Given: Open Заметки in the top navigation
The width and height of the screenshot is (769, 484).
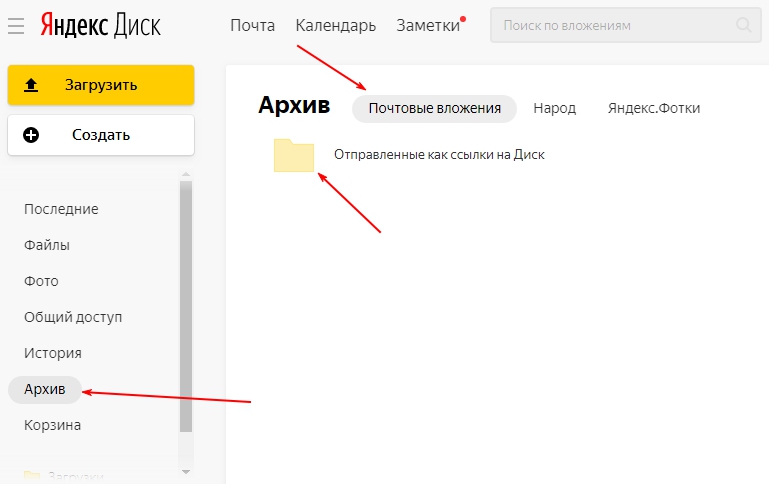Looking at the screenshot, I should click(428, 25).
